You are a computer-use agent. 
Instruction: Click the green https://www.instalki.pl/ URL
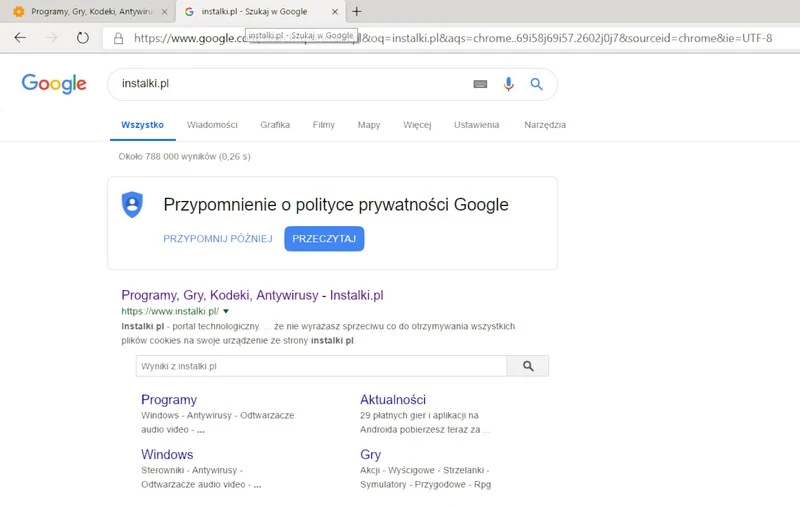coord(170,311)
